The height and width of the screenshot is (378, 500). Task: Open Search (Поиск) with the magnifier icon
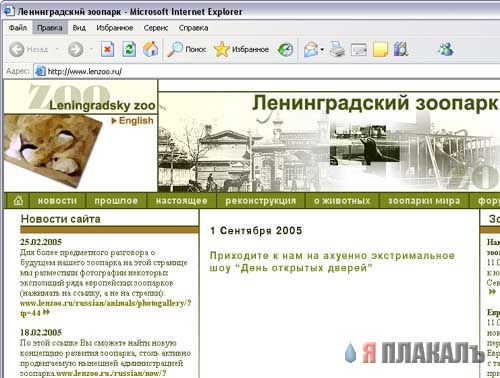click(x=187, y=49)
